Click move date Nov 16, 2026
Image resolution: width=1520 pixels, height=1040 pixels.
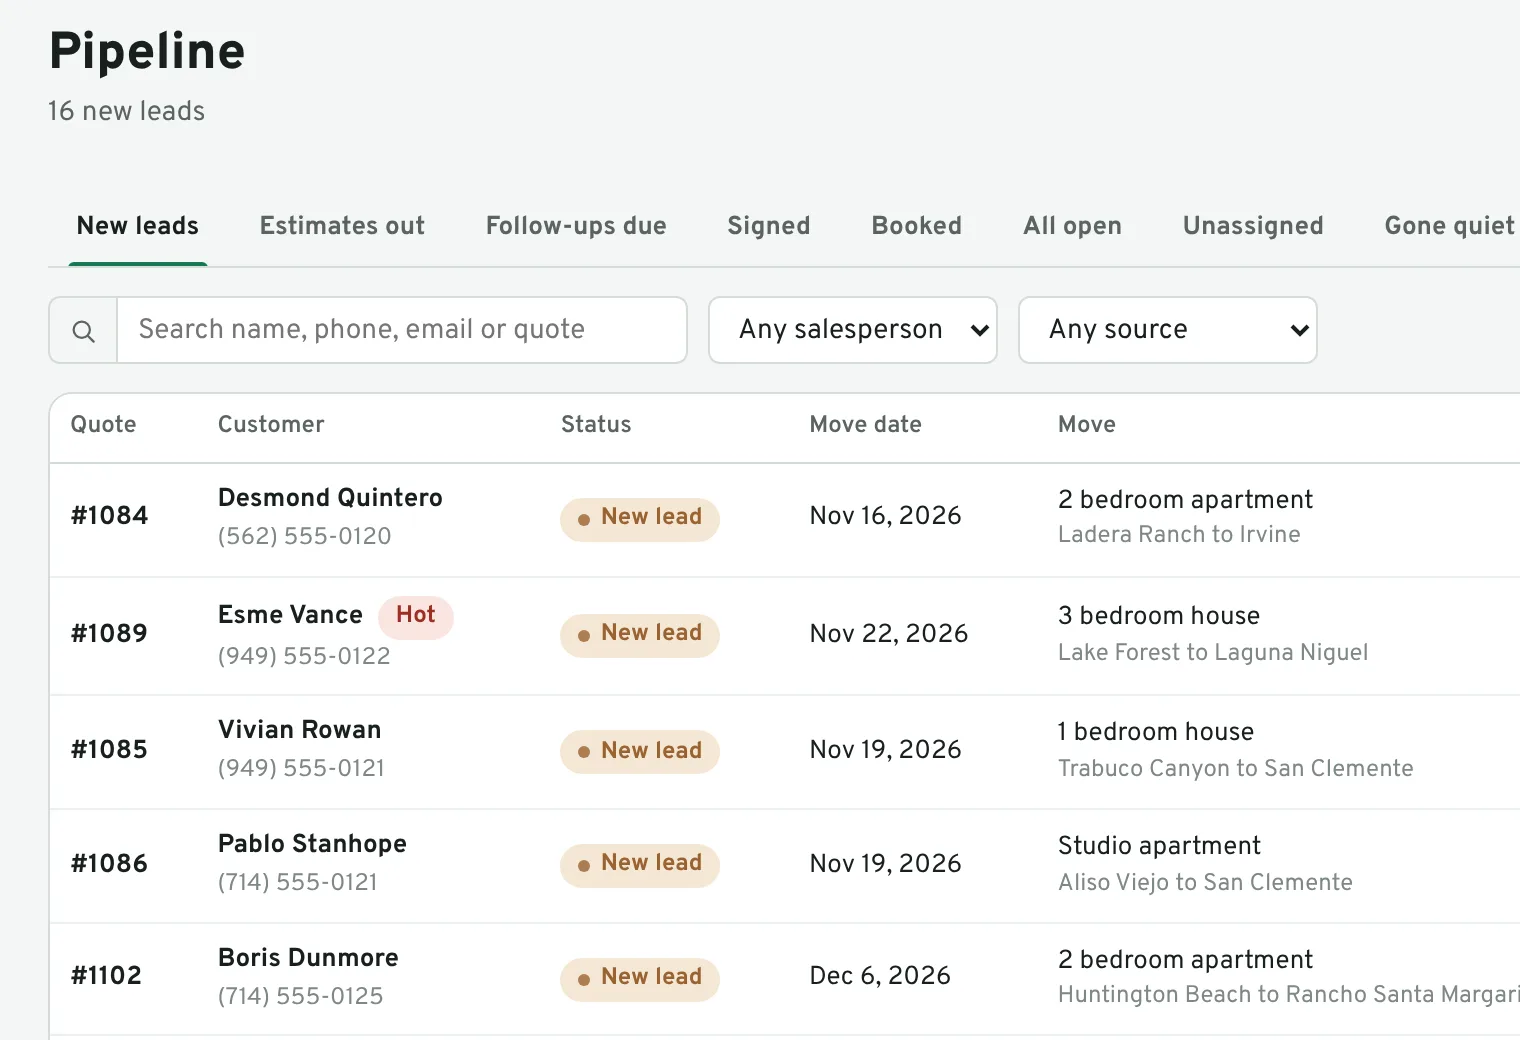885,516
